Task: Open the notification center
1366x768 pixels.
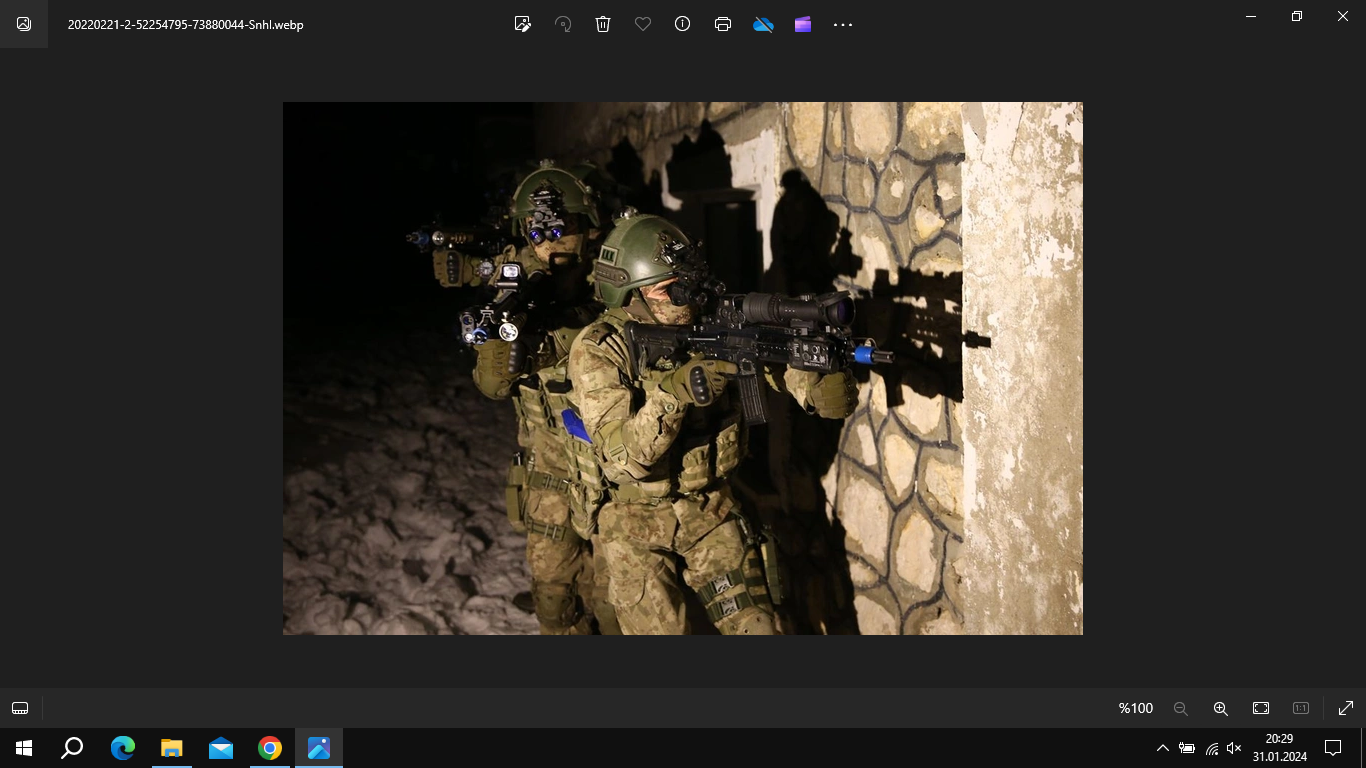Action: click(x=1332, y=748)
